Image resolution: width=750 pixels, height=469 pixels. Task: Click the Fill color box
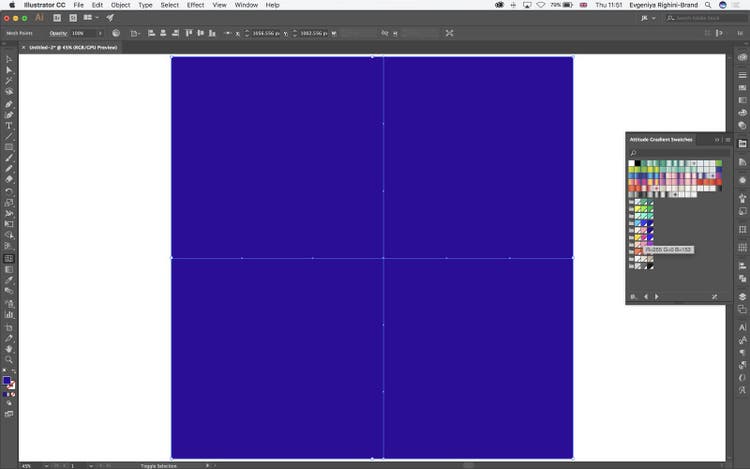6,381
